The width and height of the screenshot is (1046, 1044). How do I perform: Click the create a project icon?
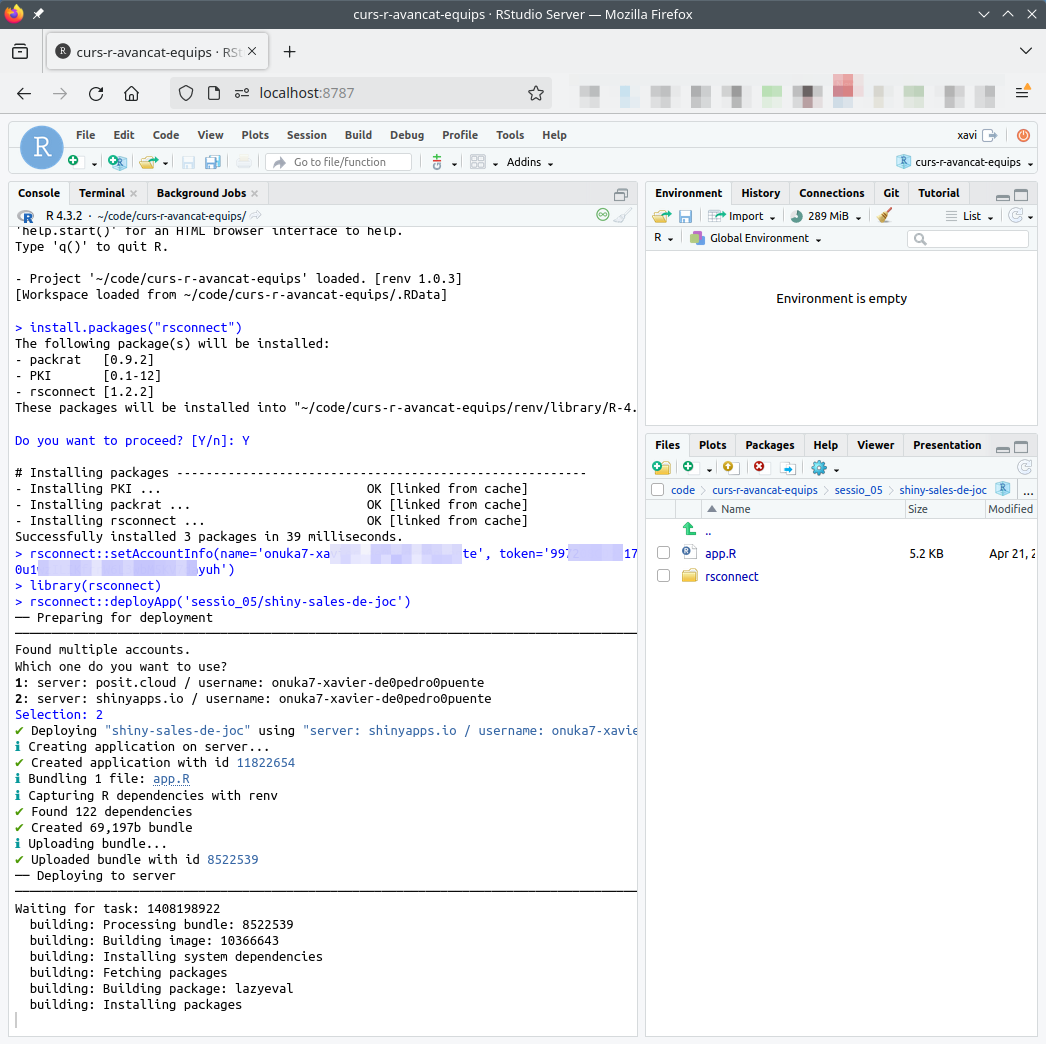click(118, 162)
